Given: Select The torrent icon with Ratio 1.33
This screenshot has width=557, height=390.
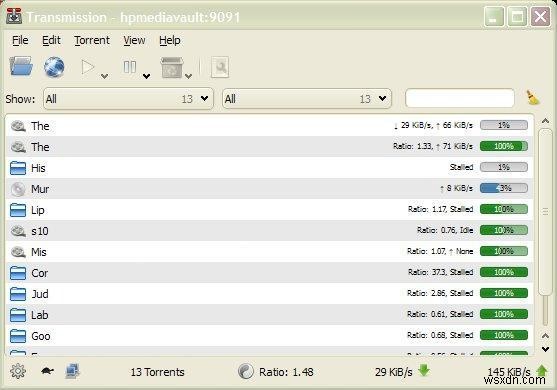Looking at the screenshot, I should pyautogui.click(x=18, y=147).
